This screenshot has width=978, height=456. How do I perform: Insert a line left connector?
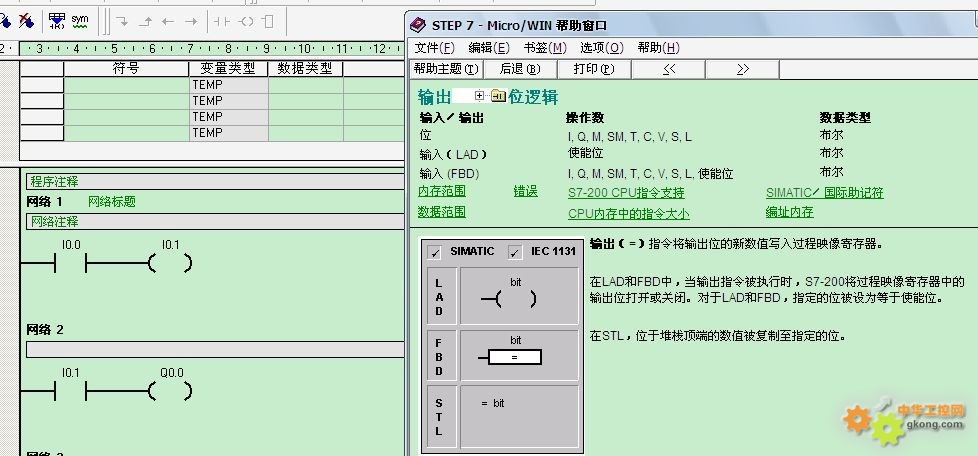(x=168, y=22)
